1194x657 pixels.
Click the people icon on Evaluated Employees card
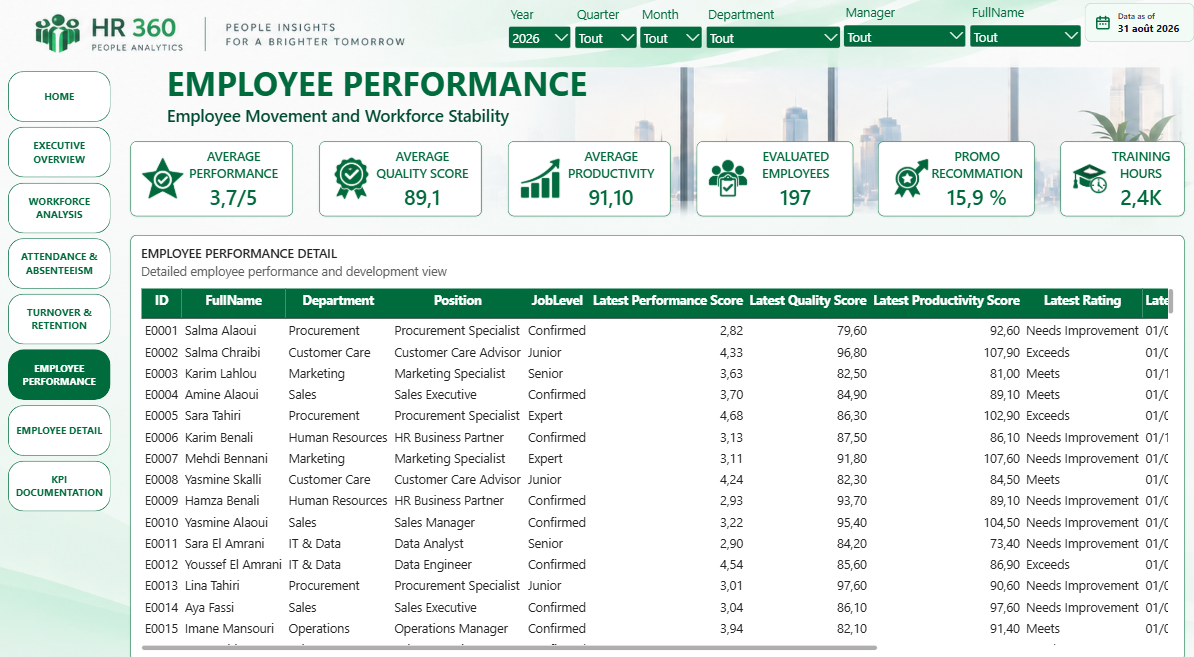click(728, 178)
